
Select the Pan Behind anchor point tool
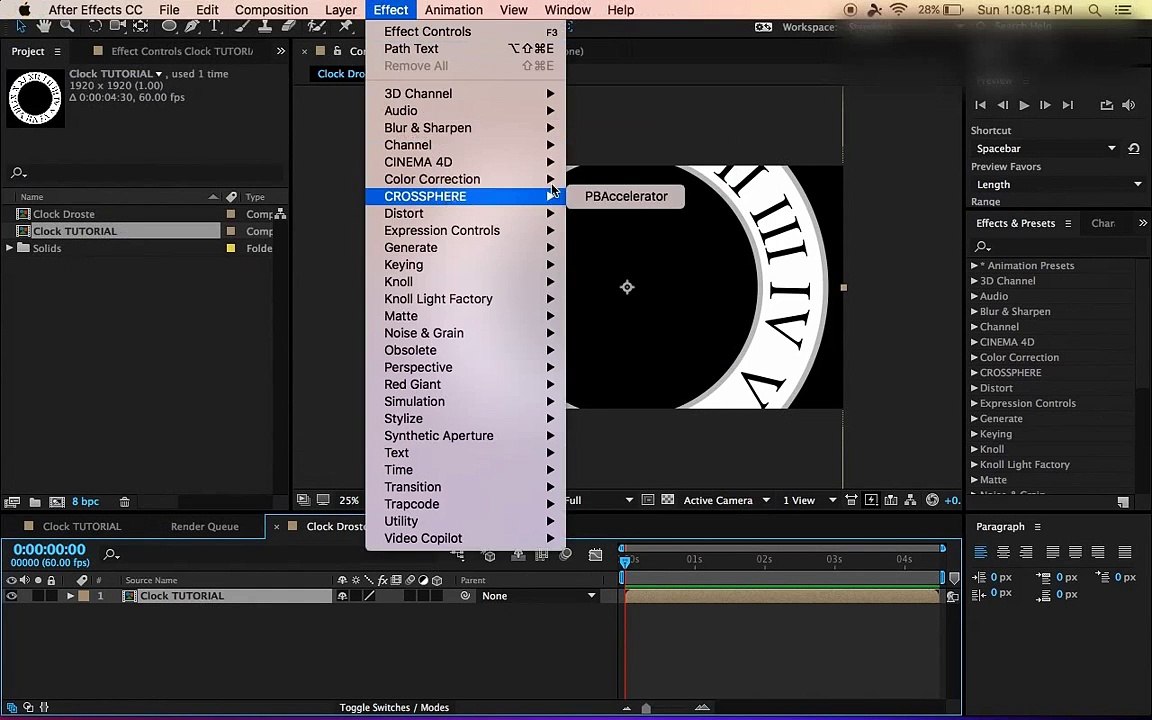pyautogui.click(x=140, y=26)
